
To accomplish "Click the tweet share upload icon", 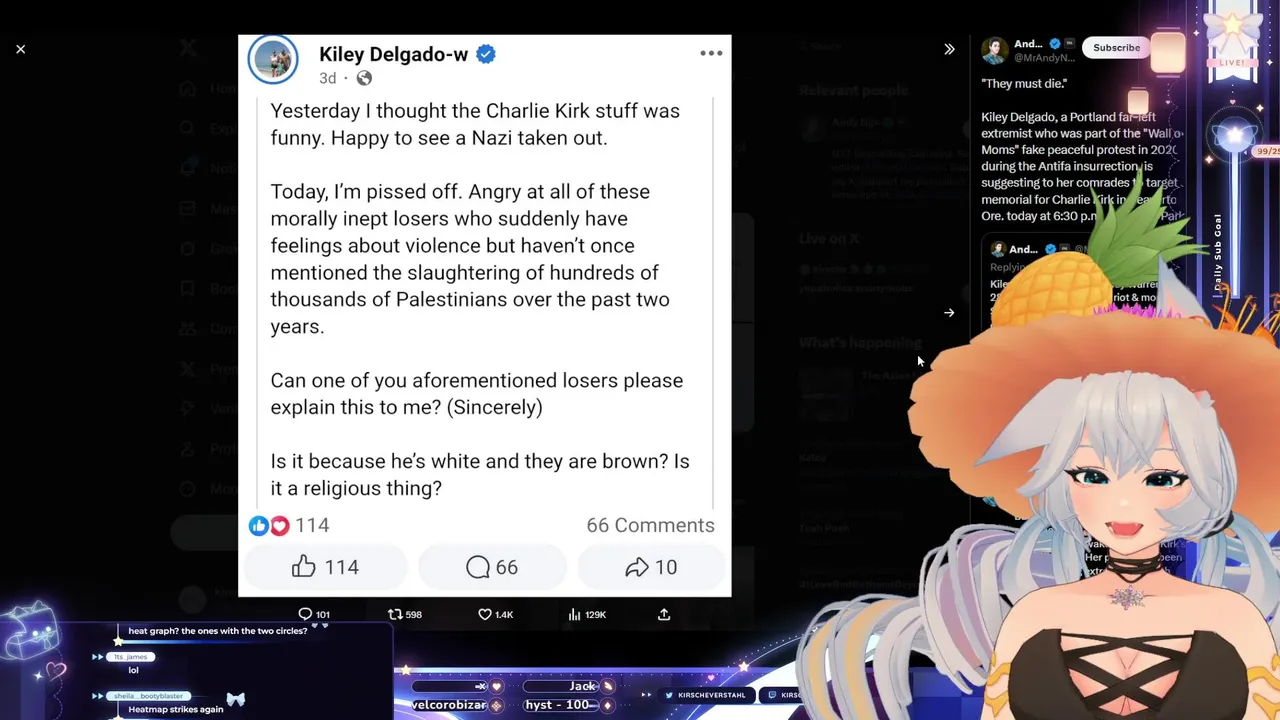I will click(664, 614).
